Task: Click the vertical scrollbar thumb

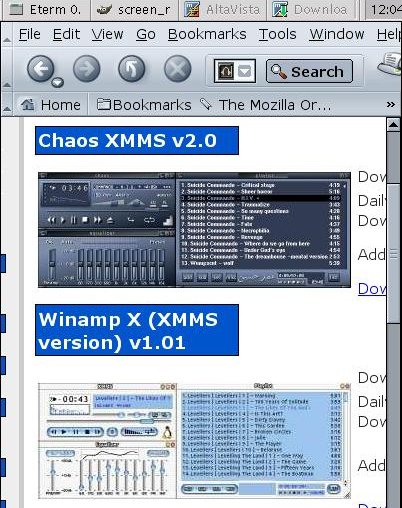Action: point(393,253)
